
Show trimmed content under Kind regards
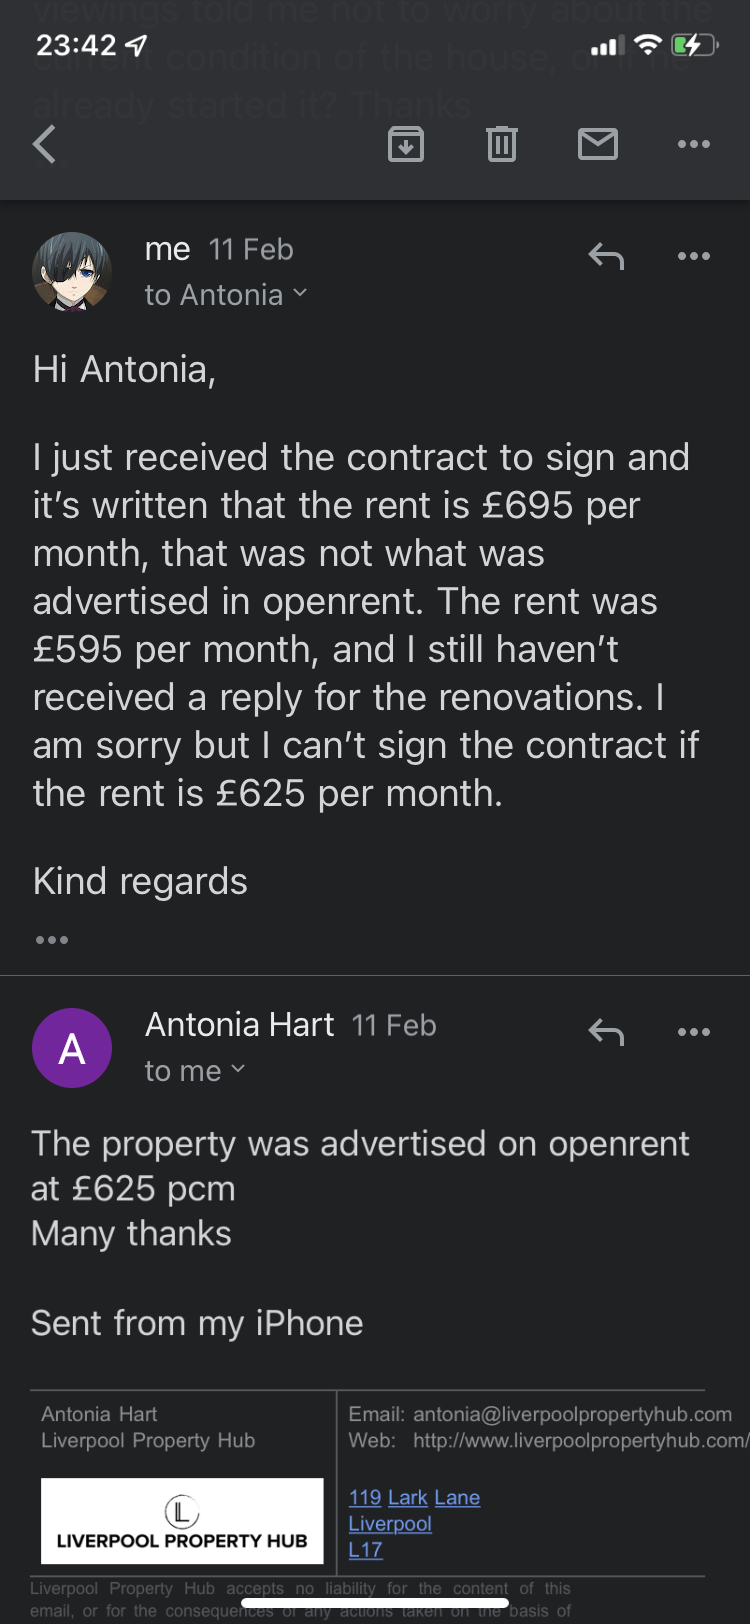(52, 940)
